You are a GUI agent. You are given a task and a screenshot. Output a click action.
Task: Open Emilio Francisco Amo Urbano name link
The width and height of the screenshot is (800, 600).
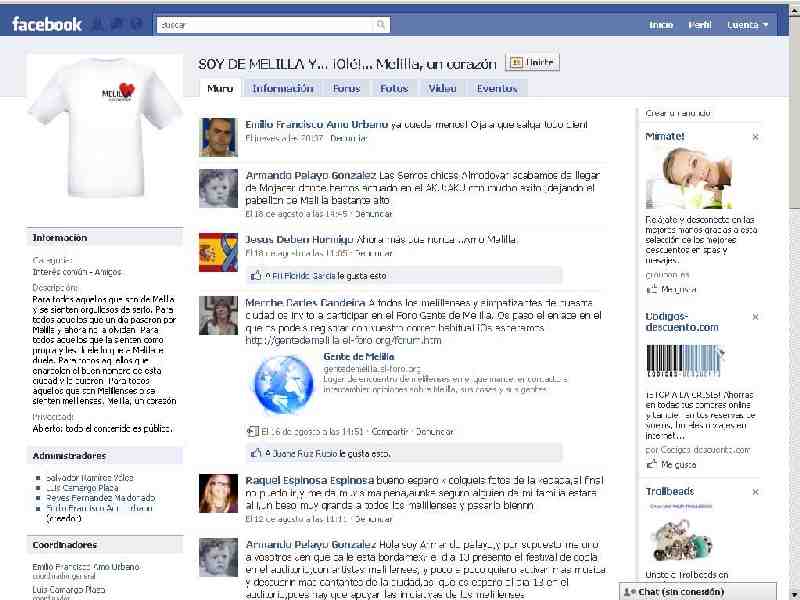tap(316, 124)
